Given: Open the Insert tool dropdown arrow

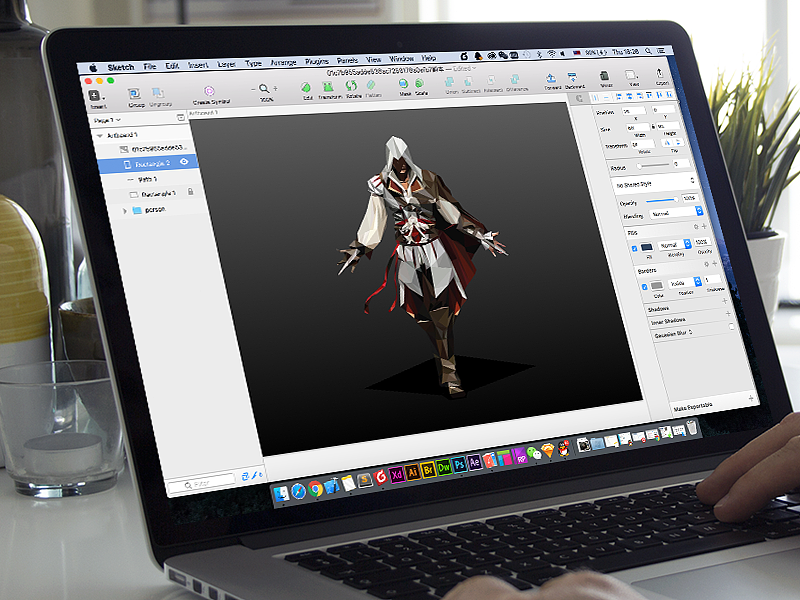Looking at the screenshot, I should tap(104, 97).
